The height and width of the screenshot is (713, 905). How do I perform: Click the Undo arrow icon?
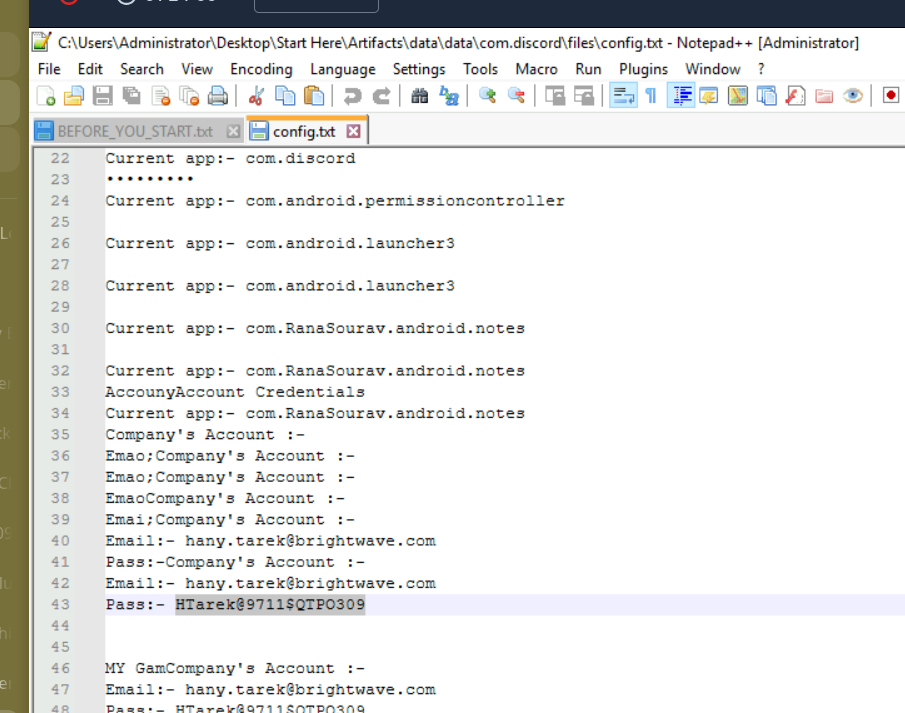tap(352, 96)
